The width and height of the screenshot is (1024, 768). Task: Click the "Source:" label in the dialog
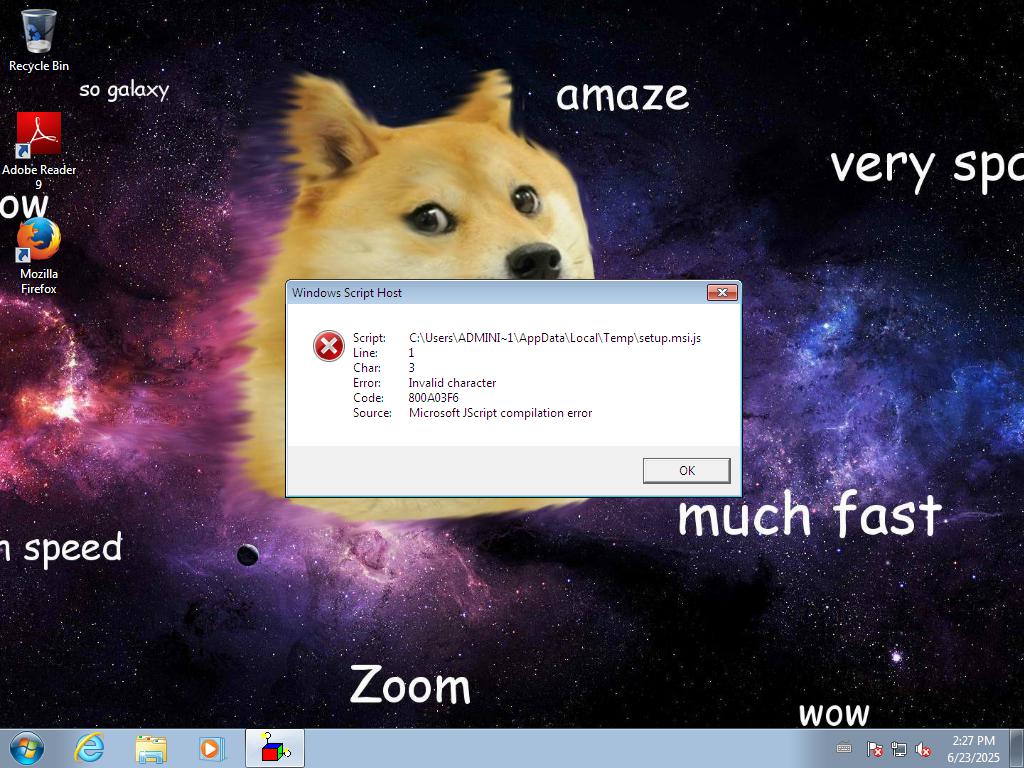click(372, 413)
